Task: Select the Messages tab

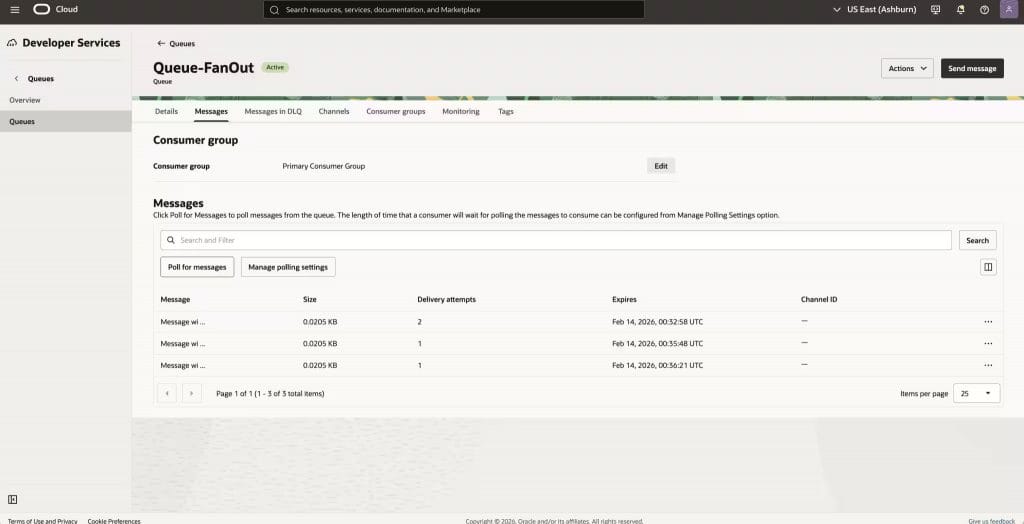Action: click(211, 112)
